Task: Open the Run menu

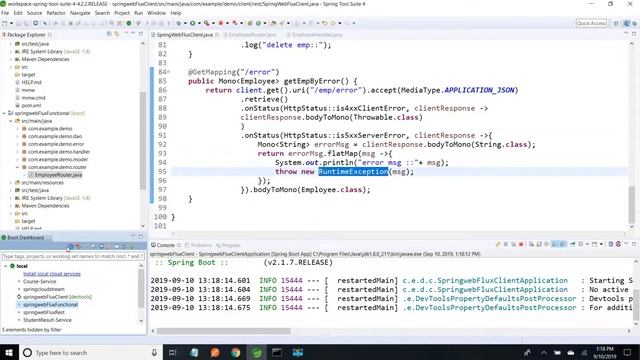Action: point(139,13)
